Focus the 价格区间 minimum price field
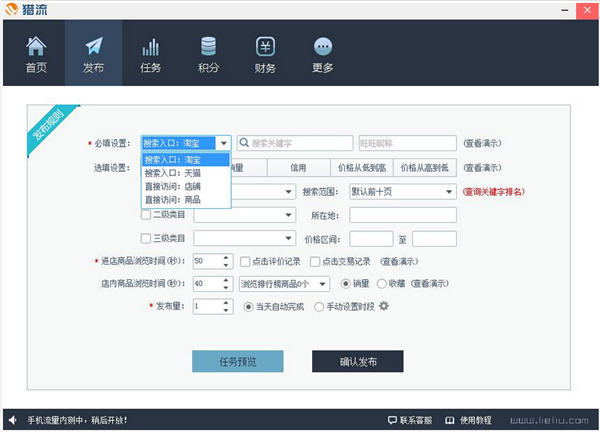The height and width of the screenshot is (432, 600). coord(371,239)
